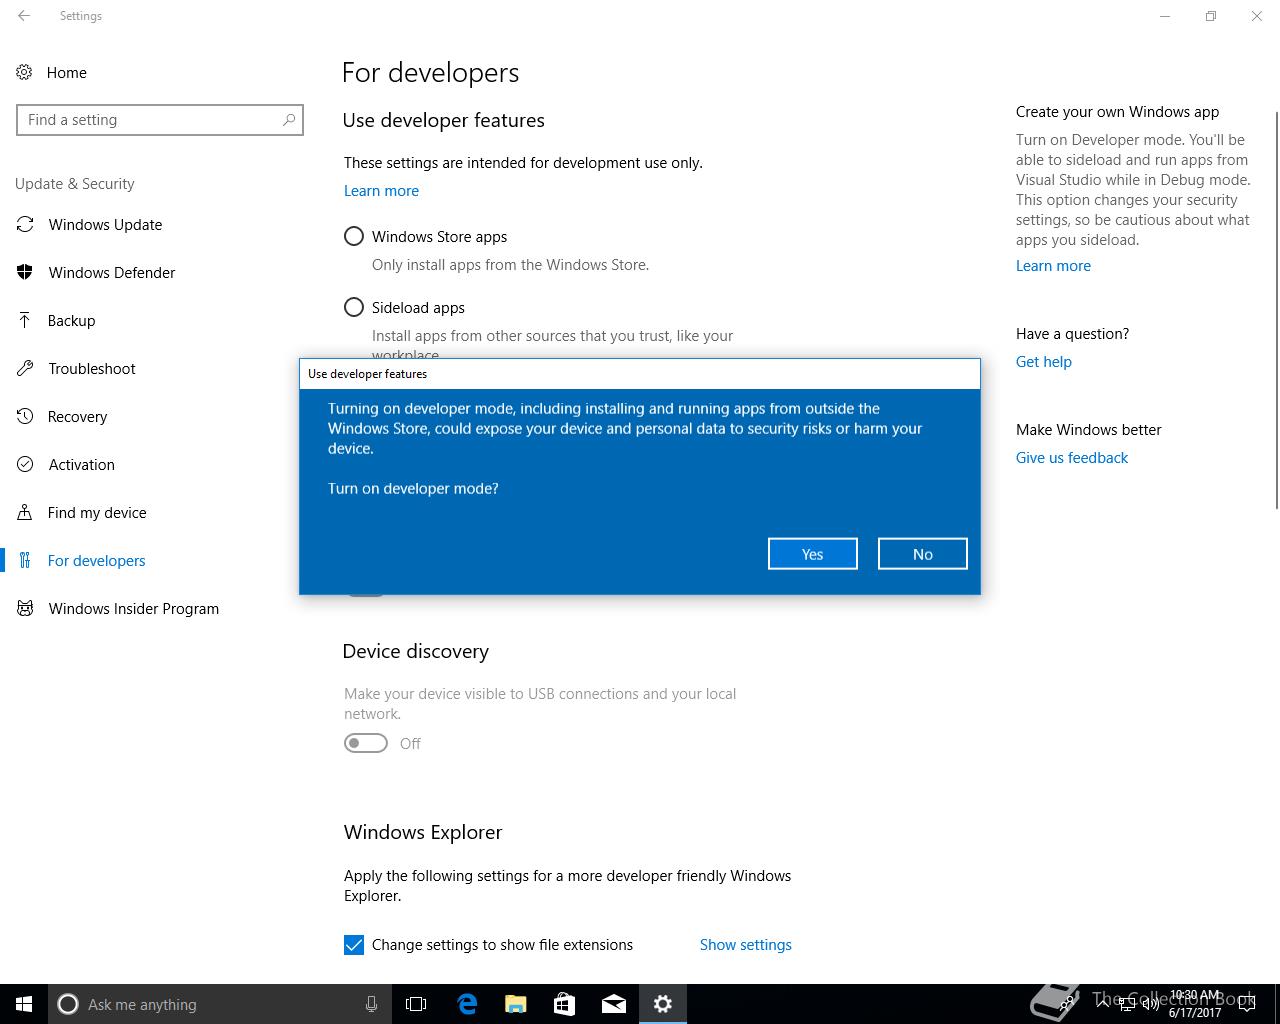The image size is (1280, 1024).
Task: Click the Windows Update sync icon
Action: (x=25, y=224)
